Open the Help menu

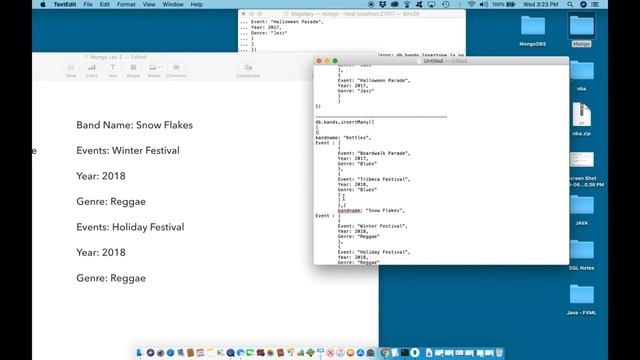(197, 4)
